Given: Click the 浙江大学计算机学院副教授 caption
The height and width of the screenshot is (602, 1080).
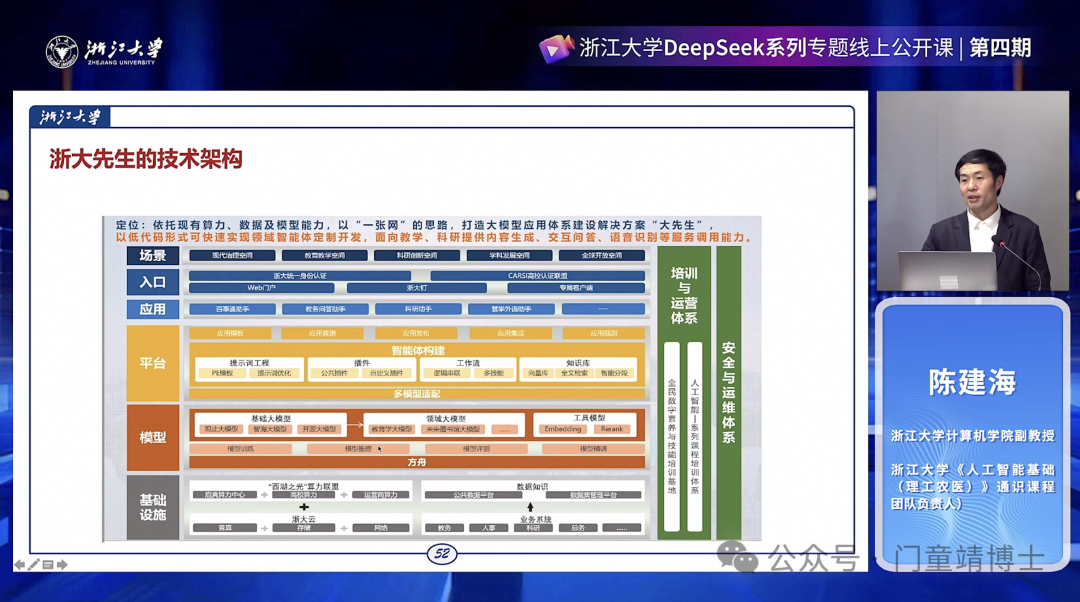Looking at the screenshot, I should [x=973, y=436].
